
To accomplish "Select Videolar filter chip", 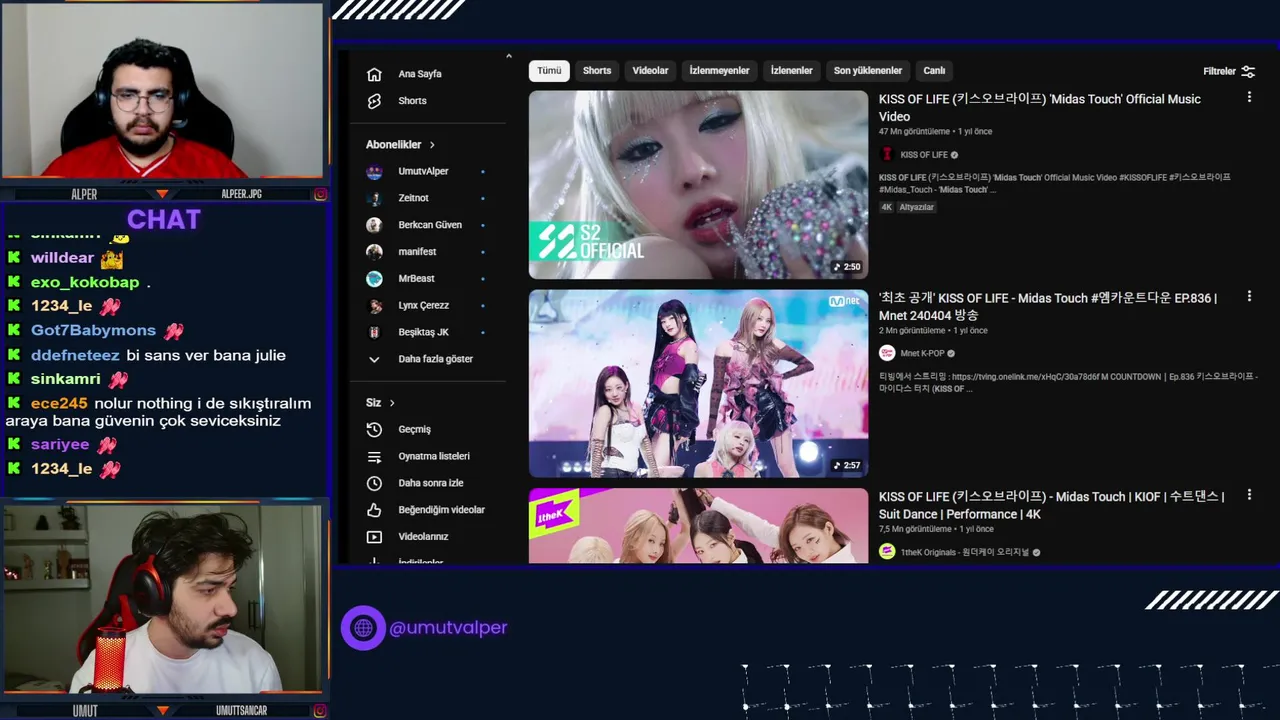I will [x=650, y=71].
